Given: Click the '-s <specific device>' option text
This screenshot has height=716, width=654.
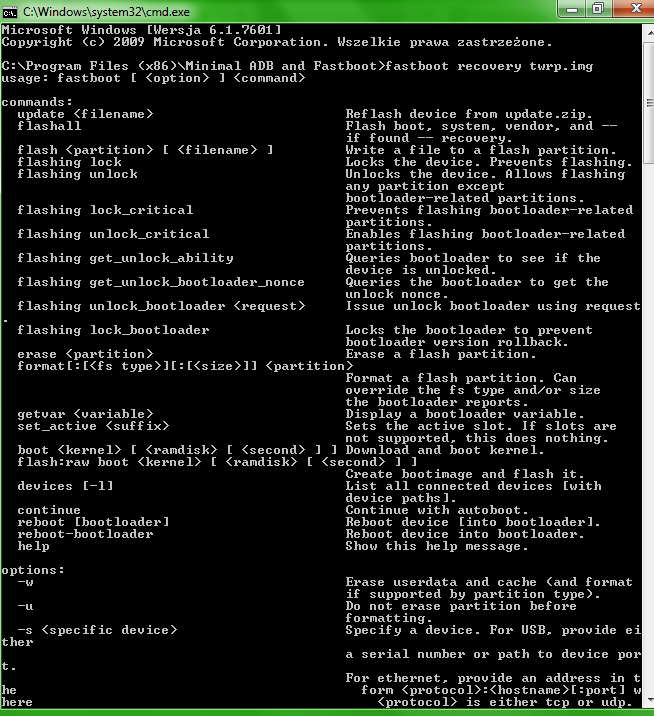Looking at the screenshot, I should 97,630.
